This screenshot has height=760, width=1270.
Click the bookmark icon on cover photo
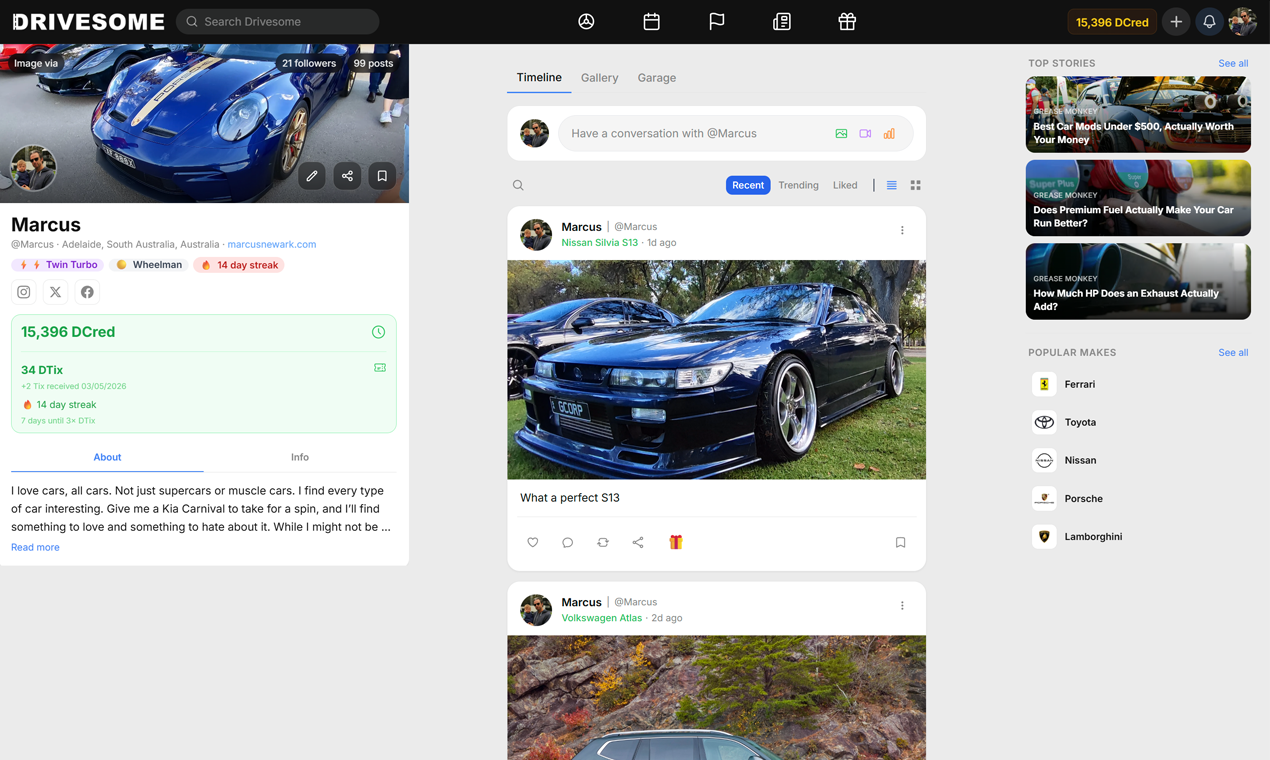pyautogui.click(x=382, y=176)
